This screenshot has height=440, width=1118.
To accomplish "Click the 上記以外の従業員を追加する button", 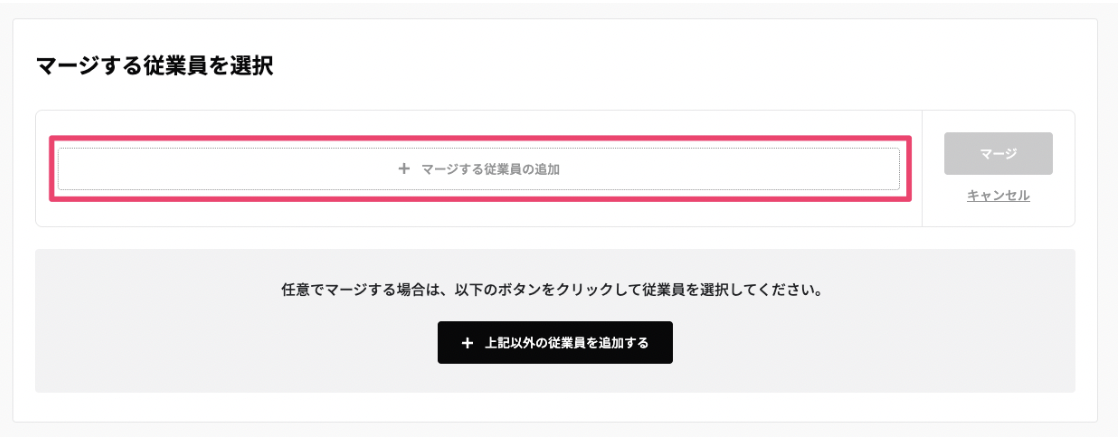I will tap(555, 342).
